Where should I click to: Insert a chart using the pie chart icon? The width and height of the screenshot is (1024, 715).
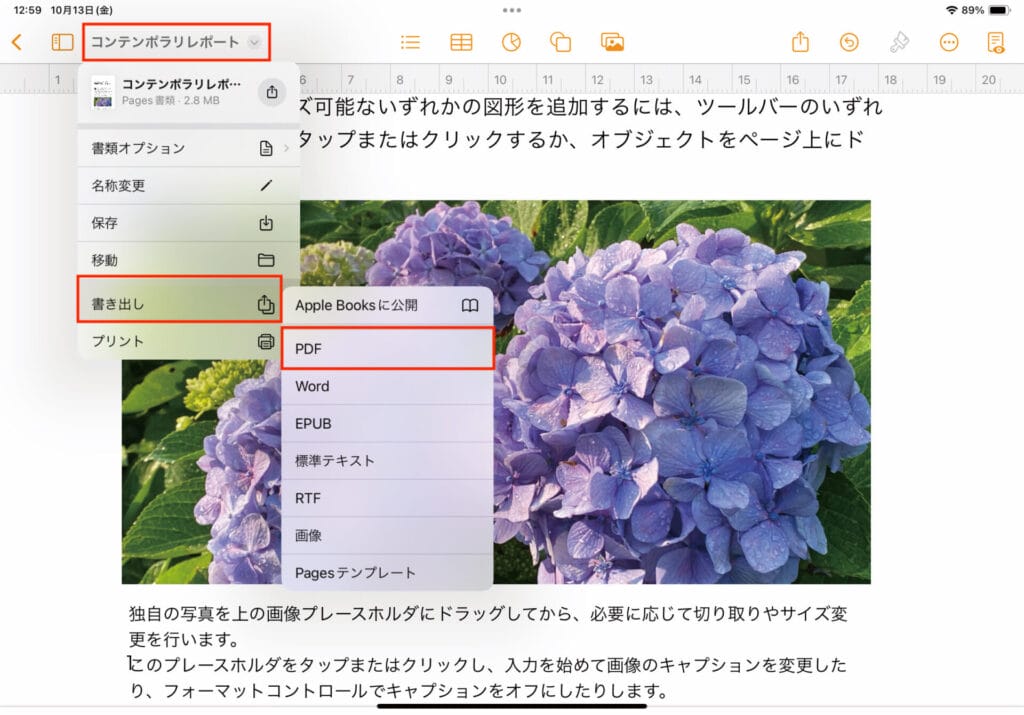[511, 42]
